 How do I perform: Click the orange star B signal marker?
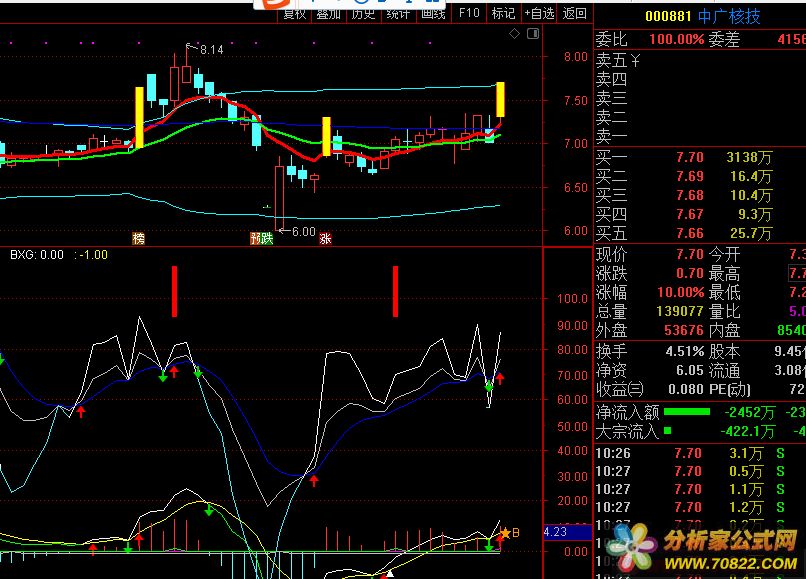coord(506,533)
